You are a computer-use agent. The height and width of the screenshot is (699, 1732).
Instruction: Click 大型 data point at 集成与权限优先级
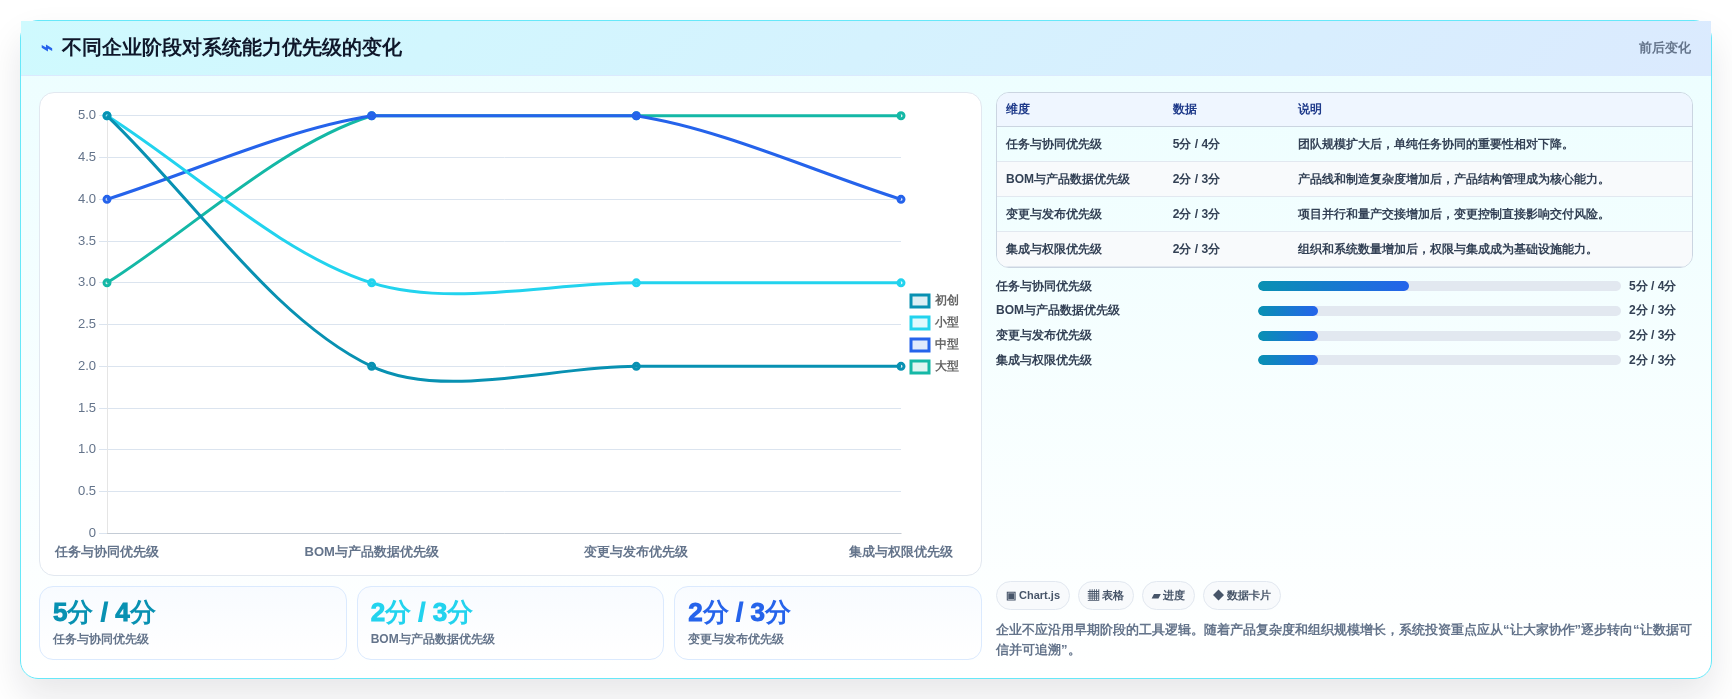[901, 116]
